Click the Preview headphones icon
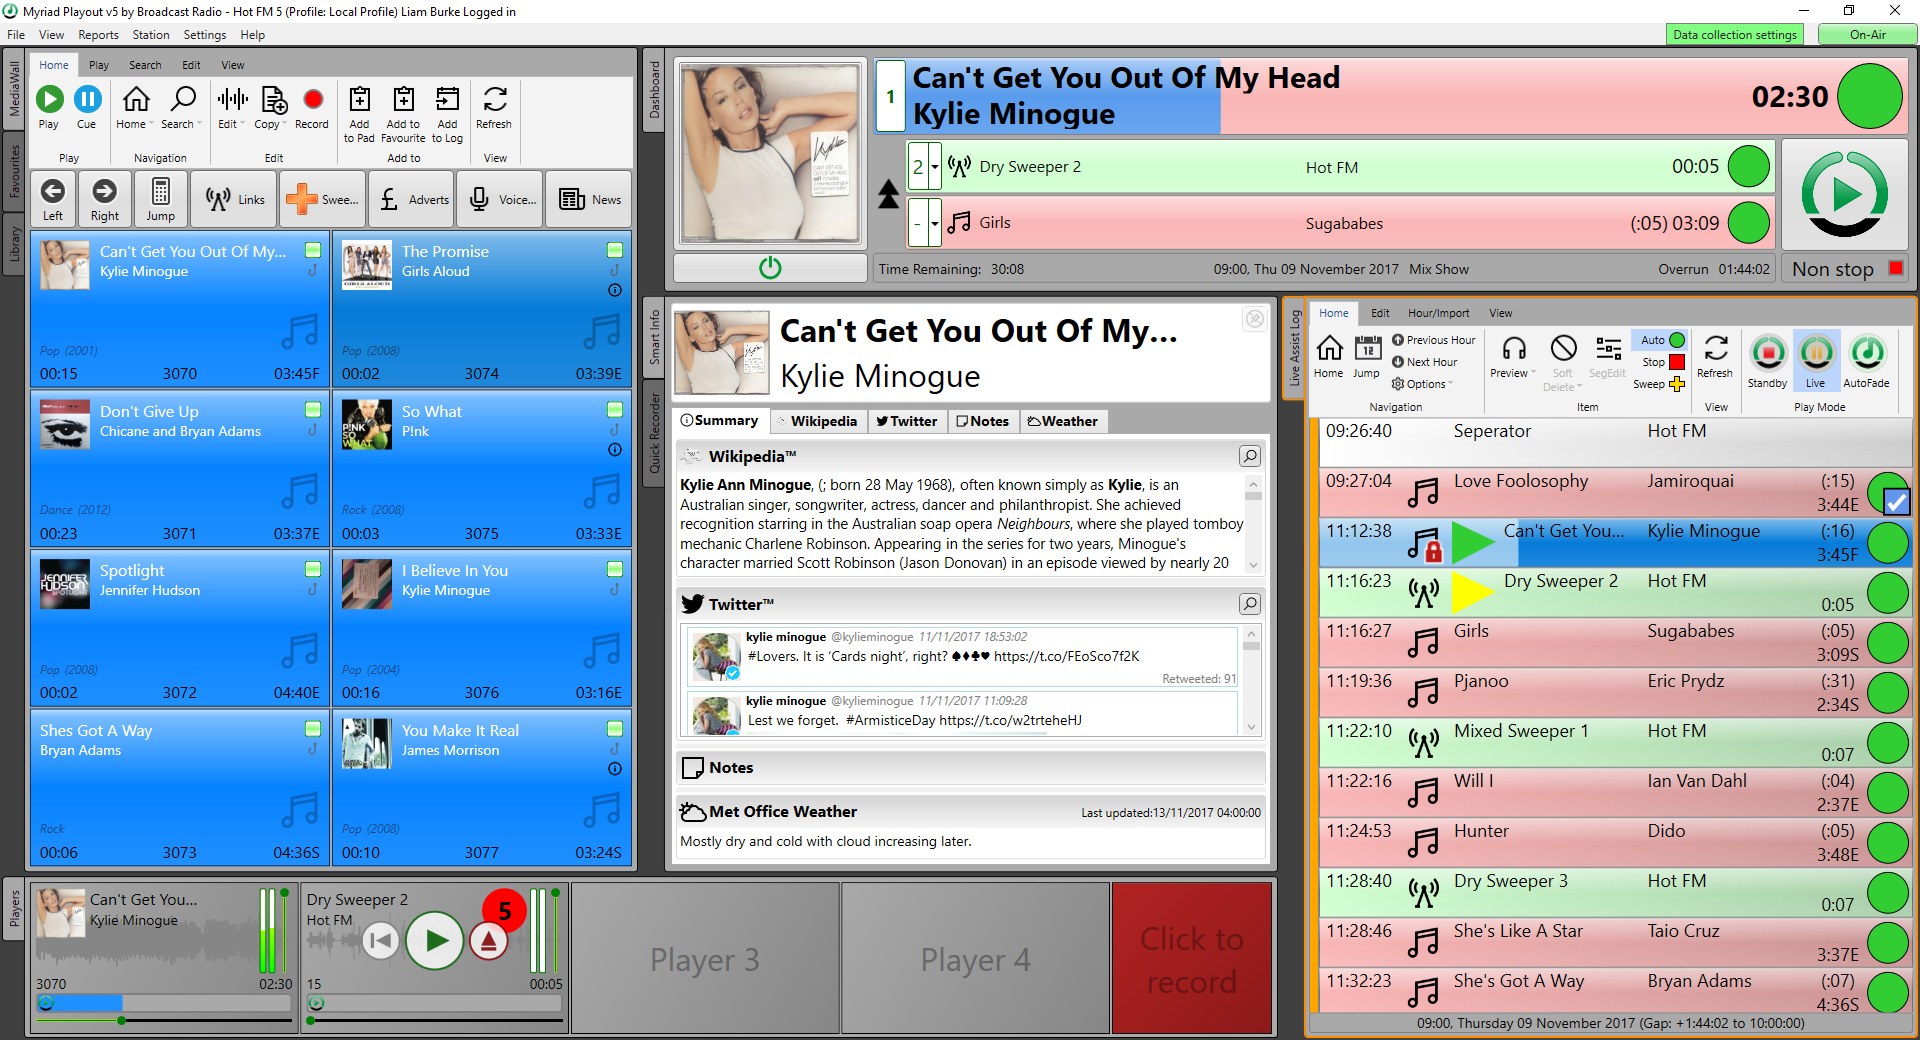The width and height of the screenshot is (1920, 1040). [1514, 349]
